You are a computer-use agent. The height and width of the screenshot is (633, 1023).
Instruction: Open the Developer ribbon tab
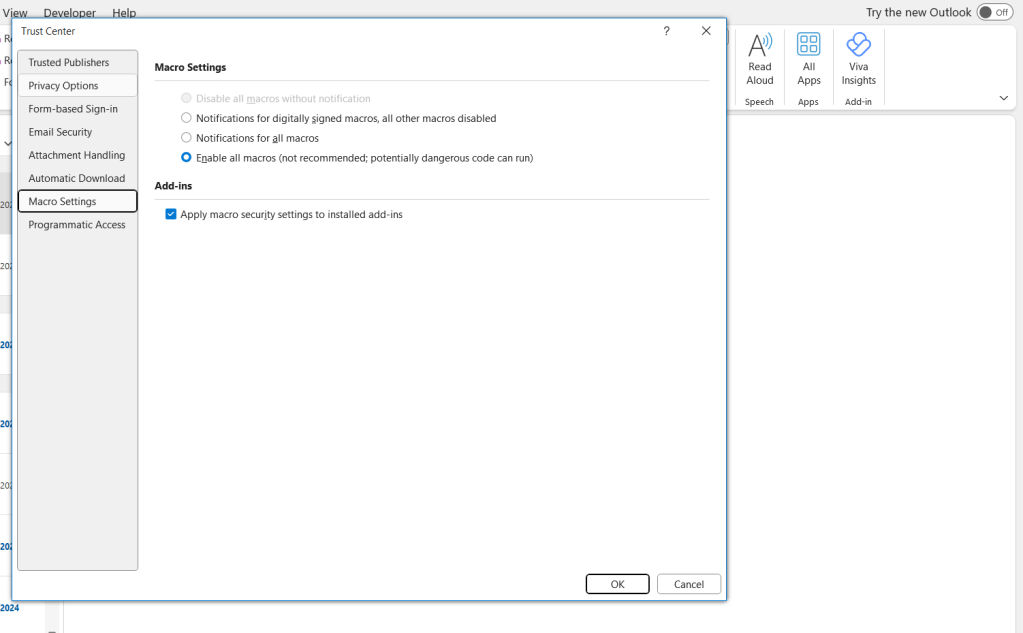click(70, 13)
